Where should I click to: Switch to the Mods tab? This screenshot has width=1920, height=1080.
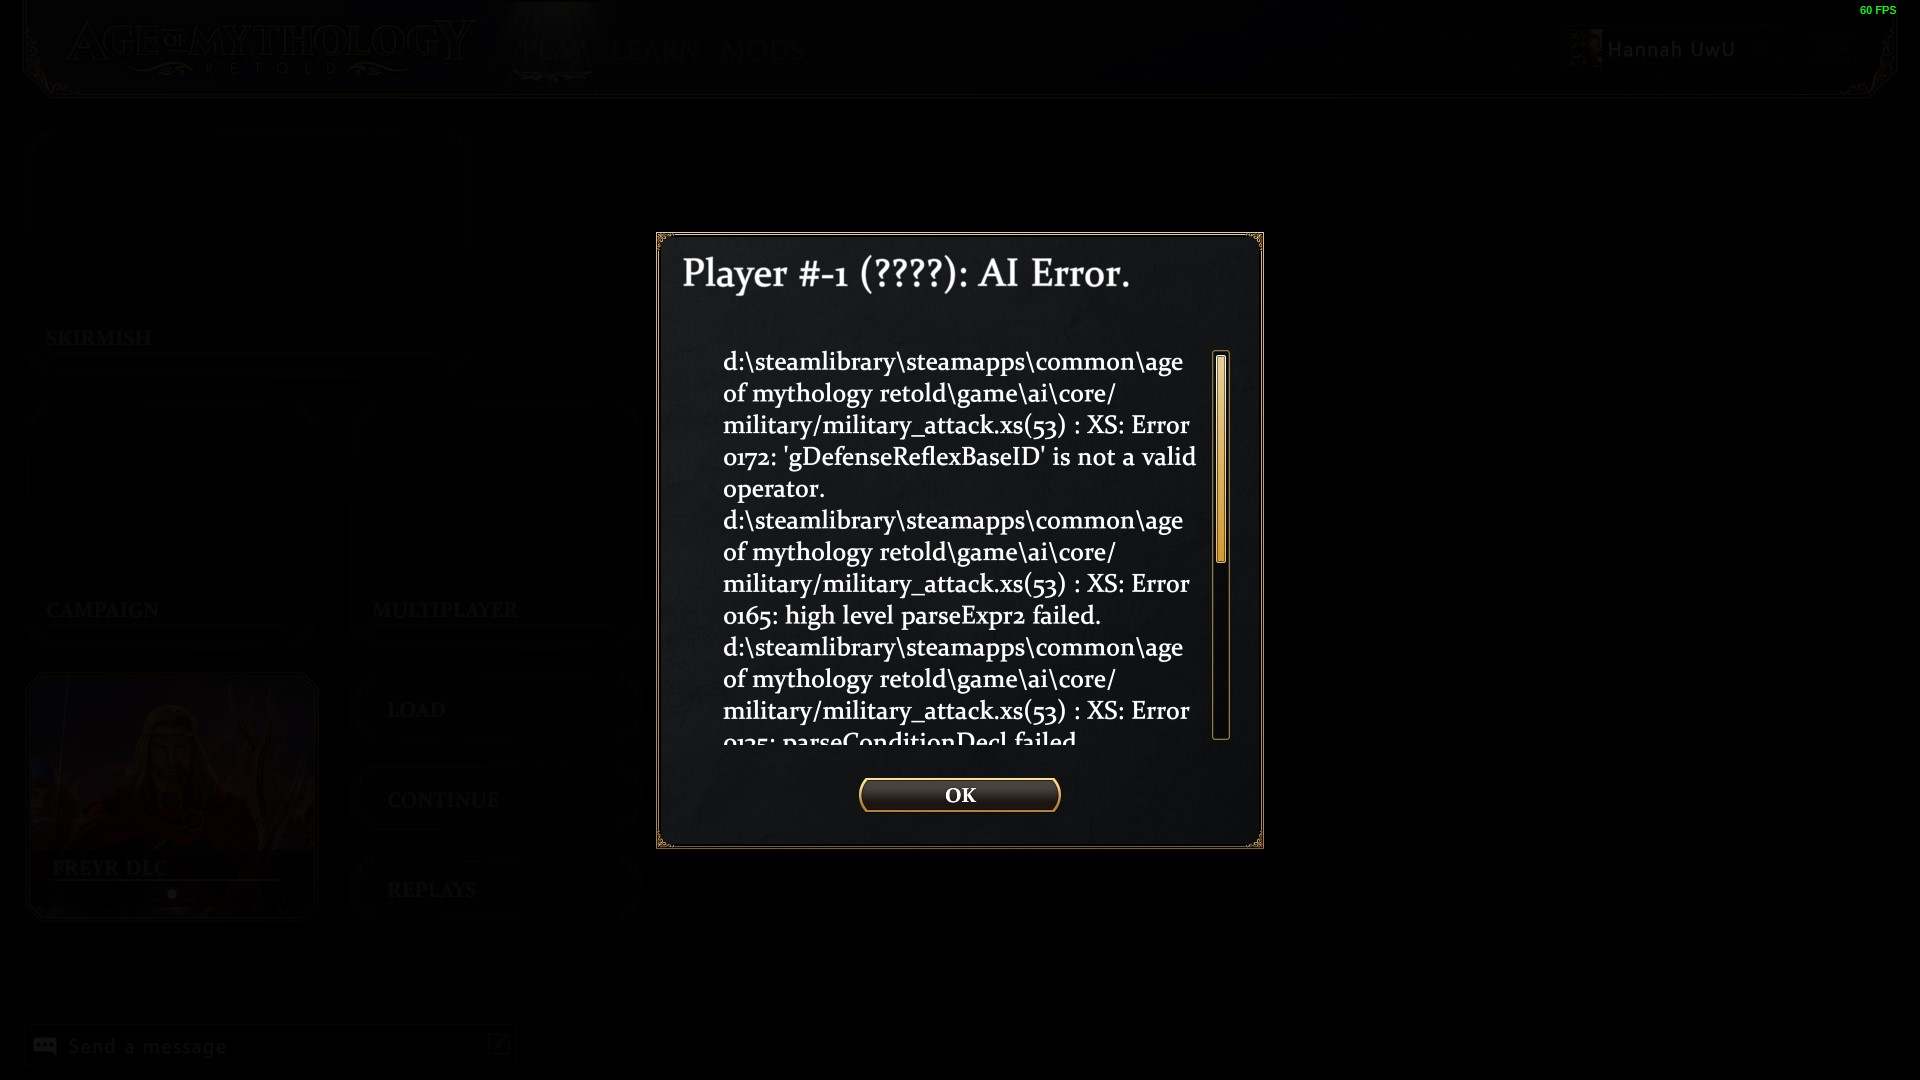764,50
